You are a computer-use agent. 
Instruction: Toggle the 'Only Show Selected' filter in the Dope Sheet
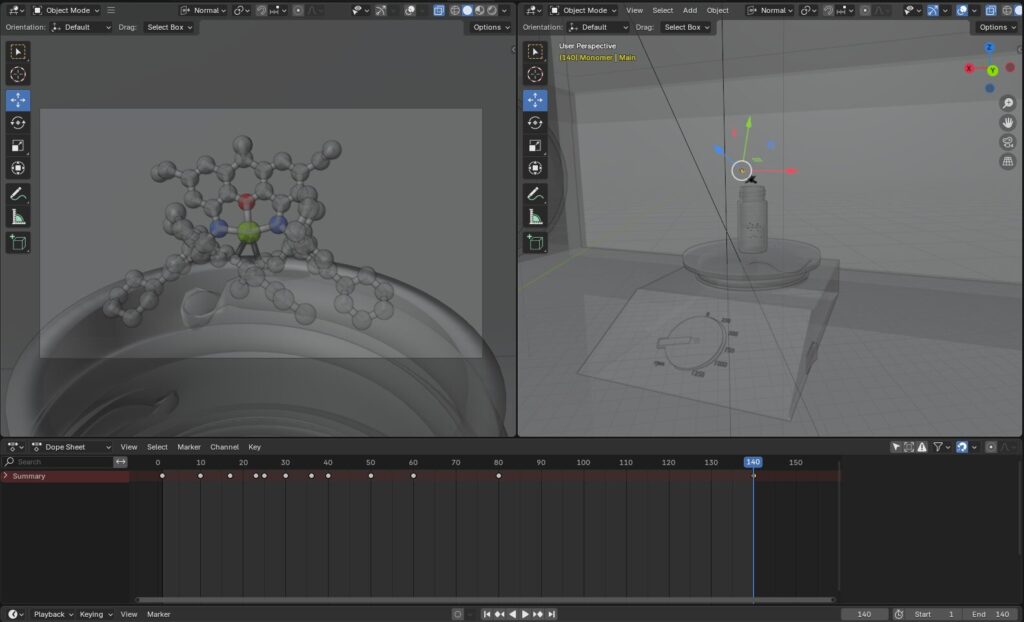pyautogui.click(x=896, y=447)
